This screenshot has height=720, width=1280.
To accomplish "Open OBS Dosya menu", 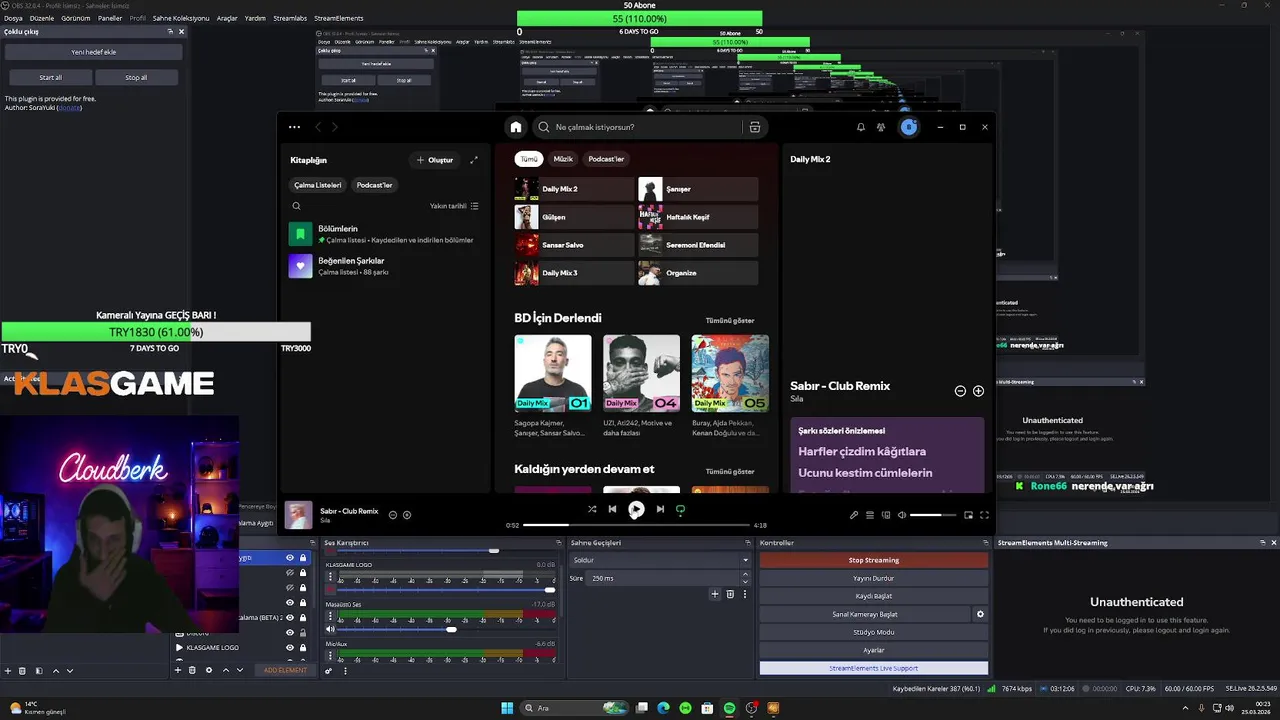I will click(13, 18).
